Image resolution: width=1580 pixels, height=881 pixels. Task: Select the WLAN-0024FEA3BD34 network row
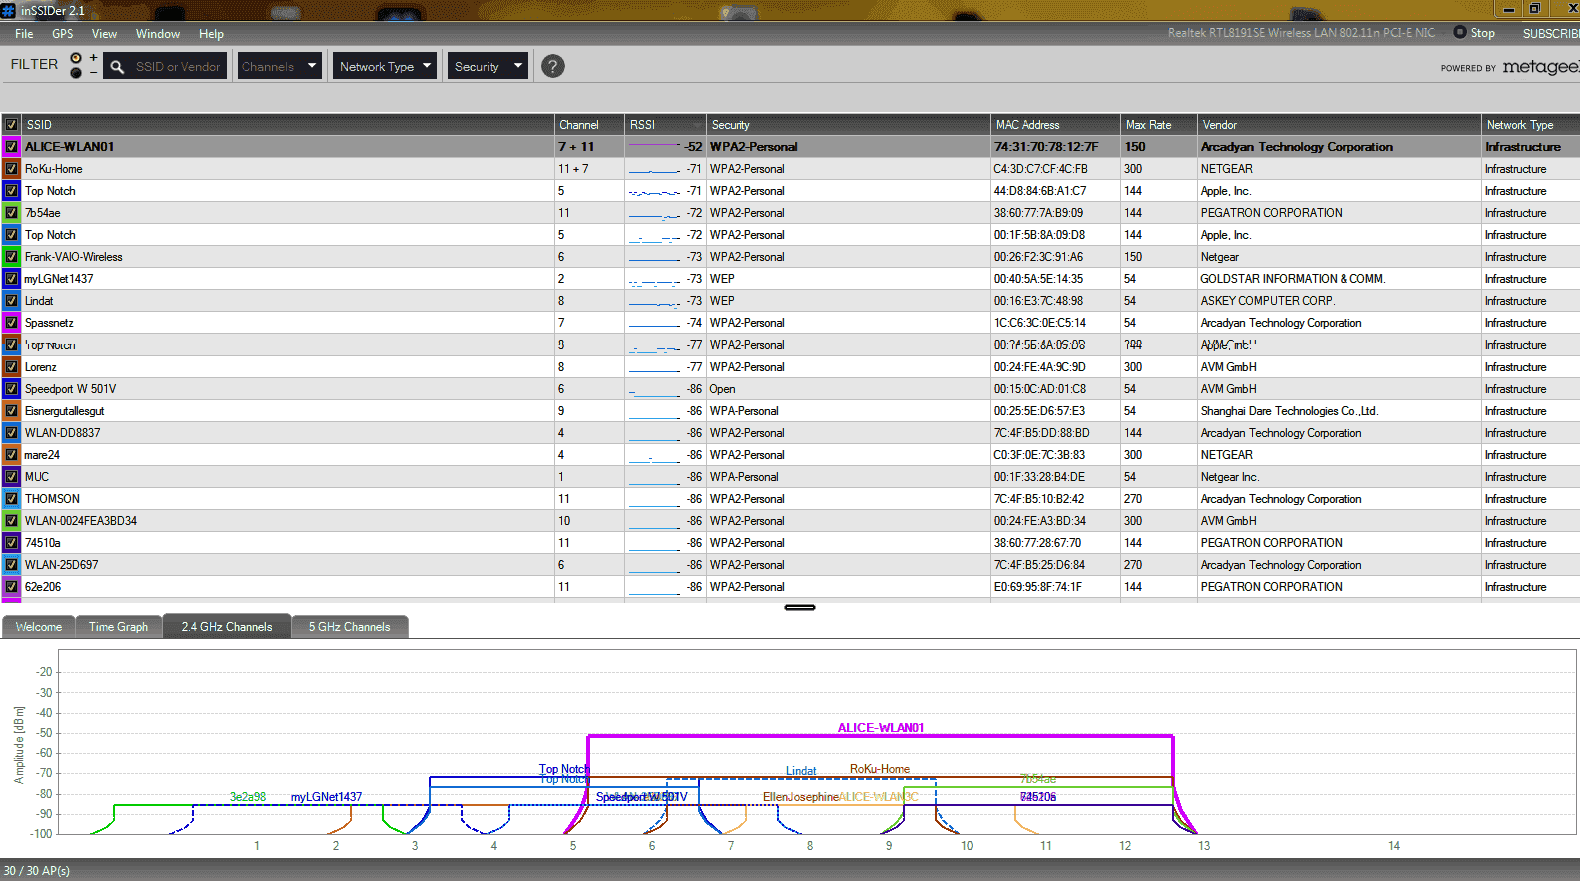point(790,521)
